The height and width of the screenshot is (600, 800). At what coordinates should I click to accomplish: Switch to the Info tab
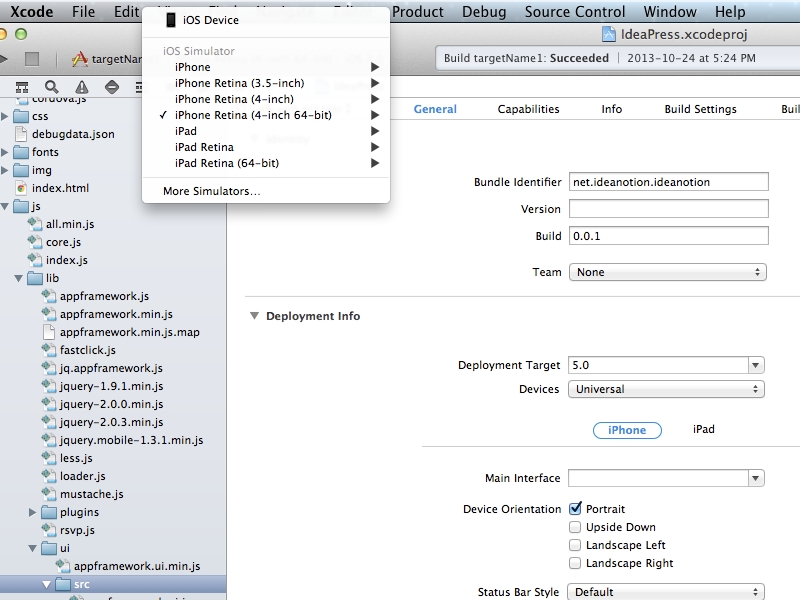611,109
